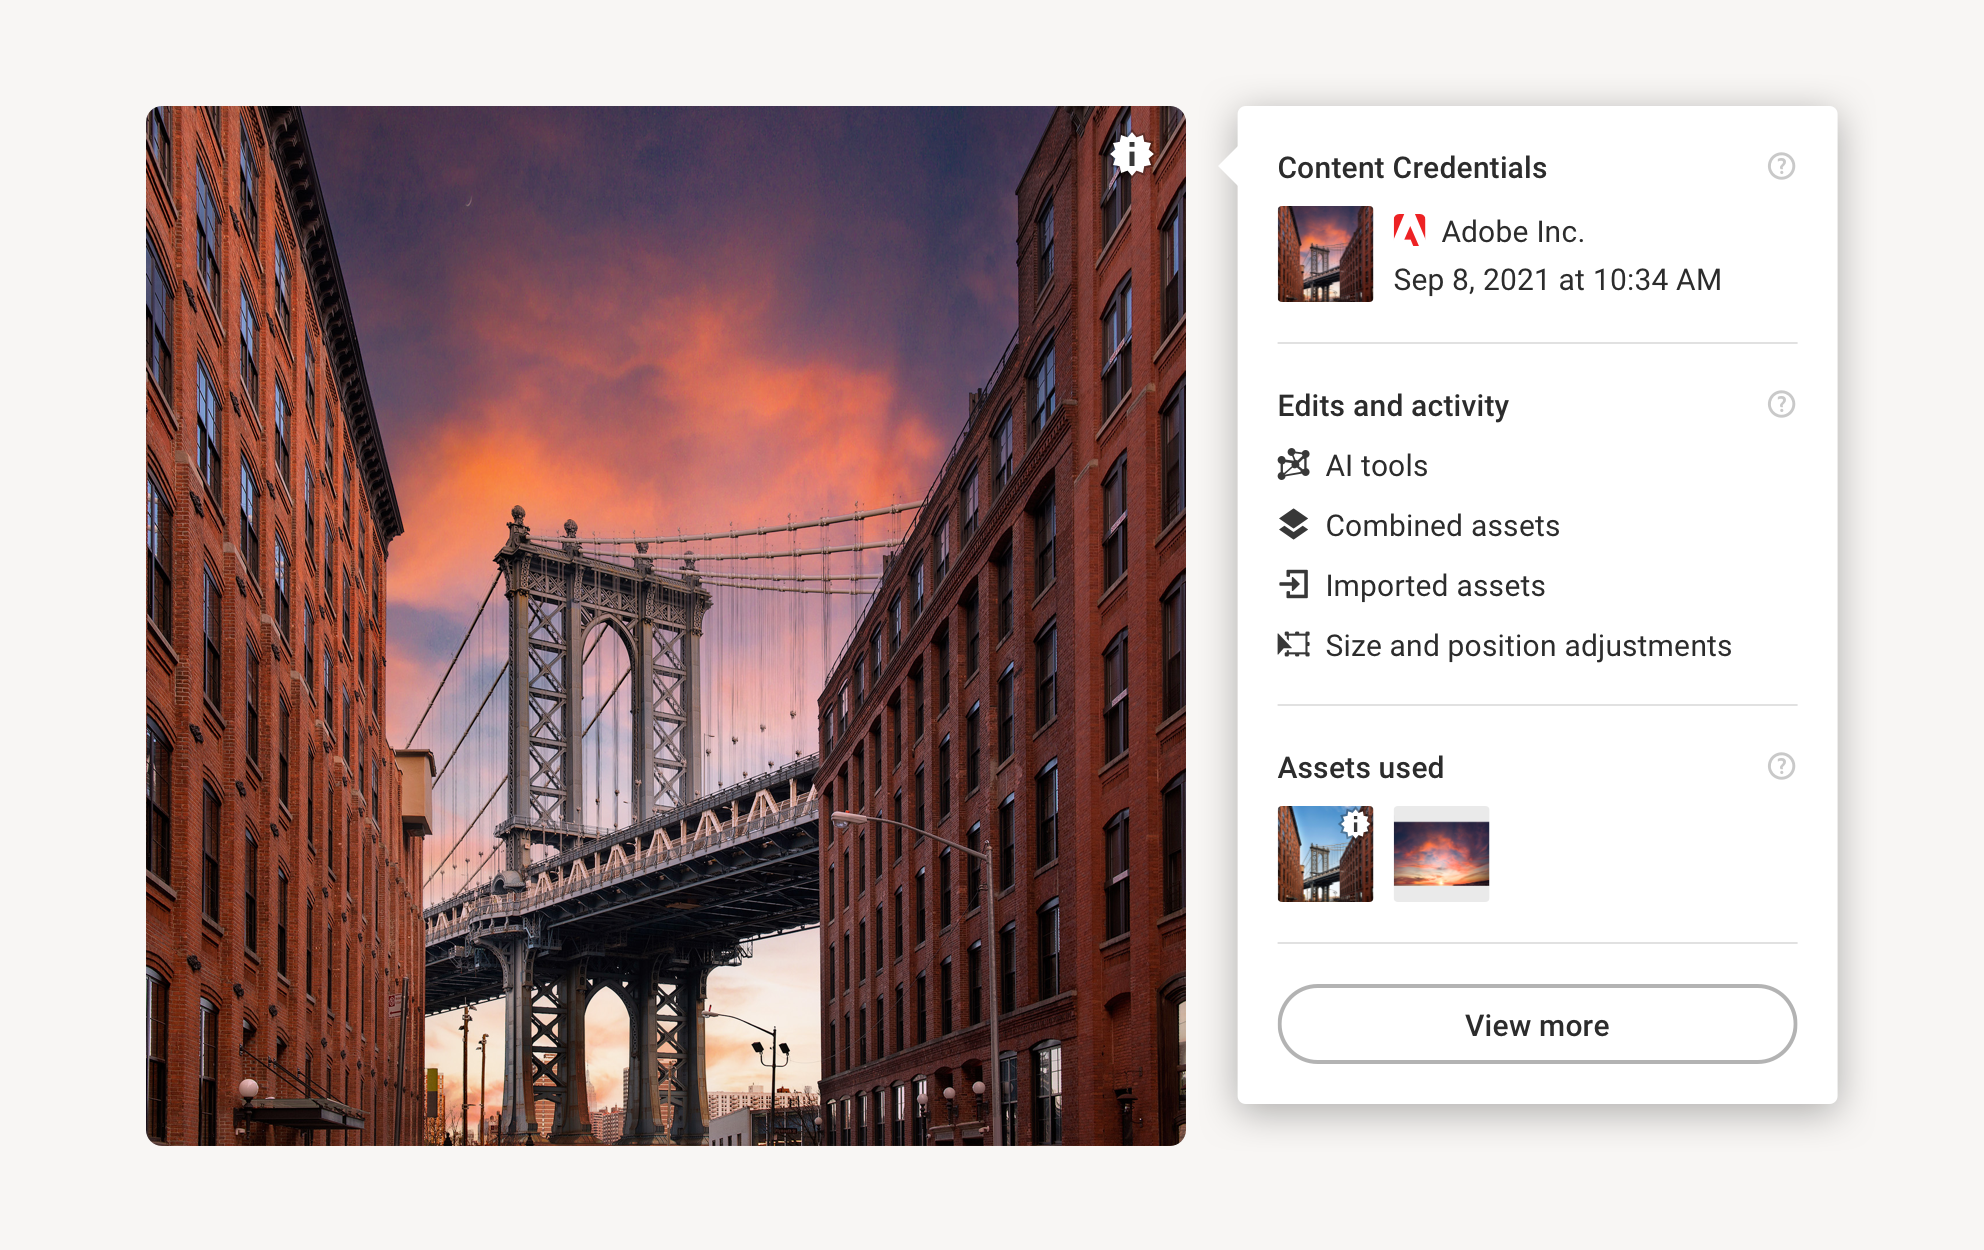Select Size and position adjustments text
The height and width of the screenshot is (1250, 1984).
click(x=1528, y=646)
